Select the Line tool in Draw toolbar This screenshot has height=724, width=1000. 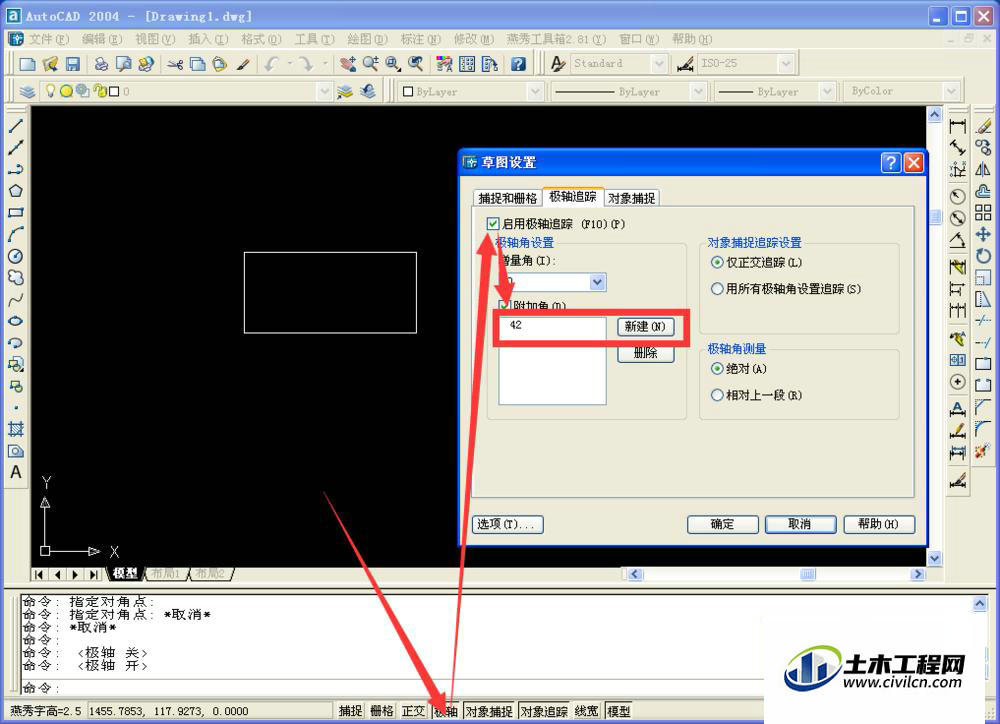pos(16,126)
